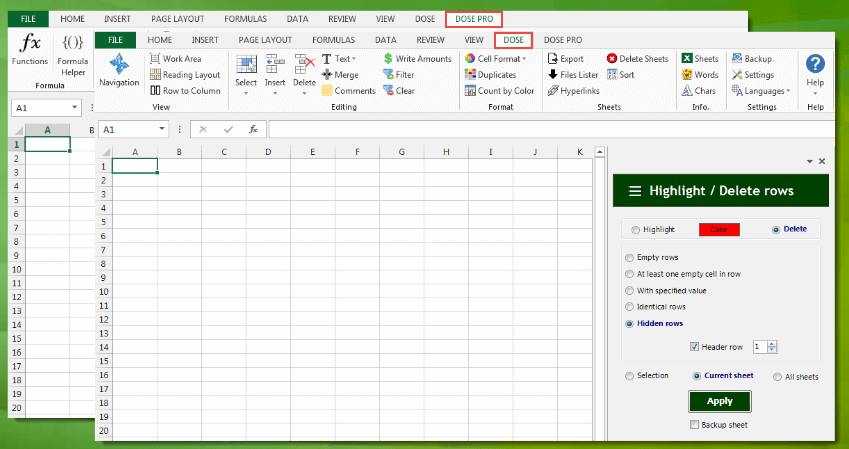Close the Highlight / Delete rows pane
Viewport: 849px width, 449px height.
pyautogui.click(x=822, y=161)
